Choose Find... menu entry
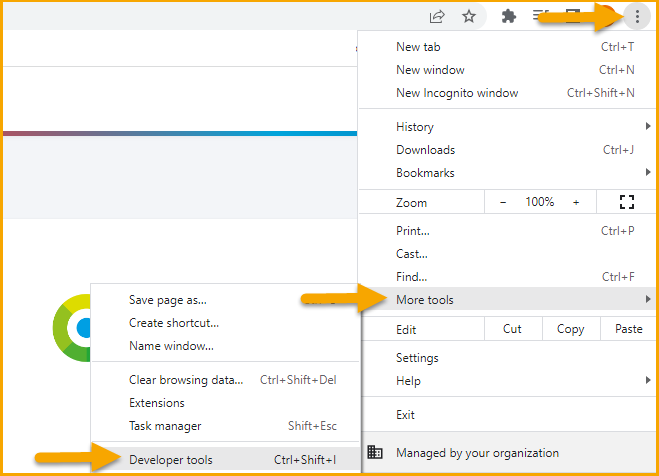The height and width of the screenshot is (476, 659). tap(507, 276)
